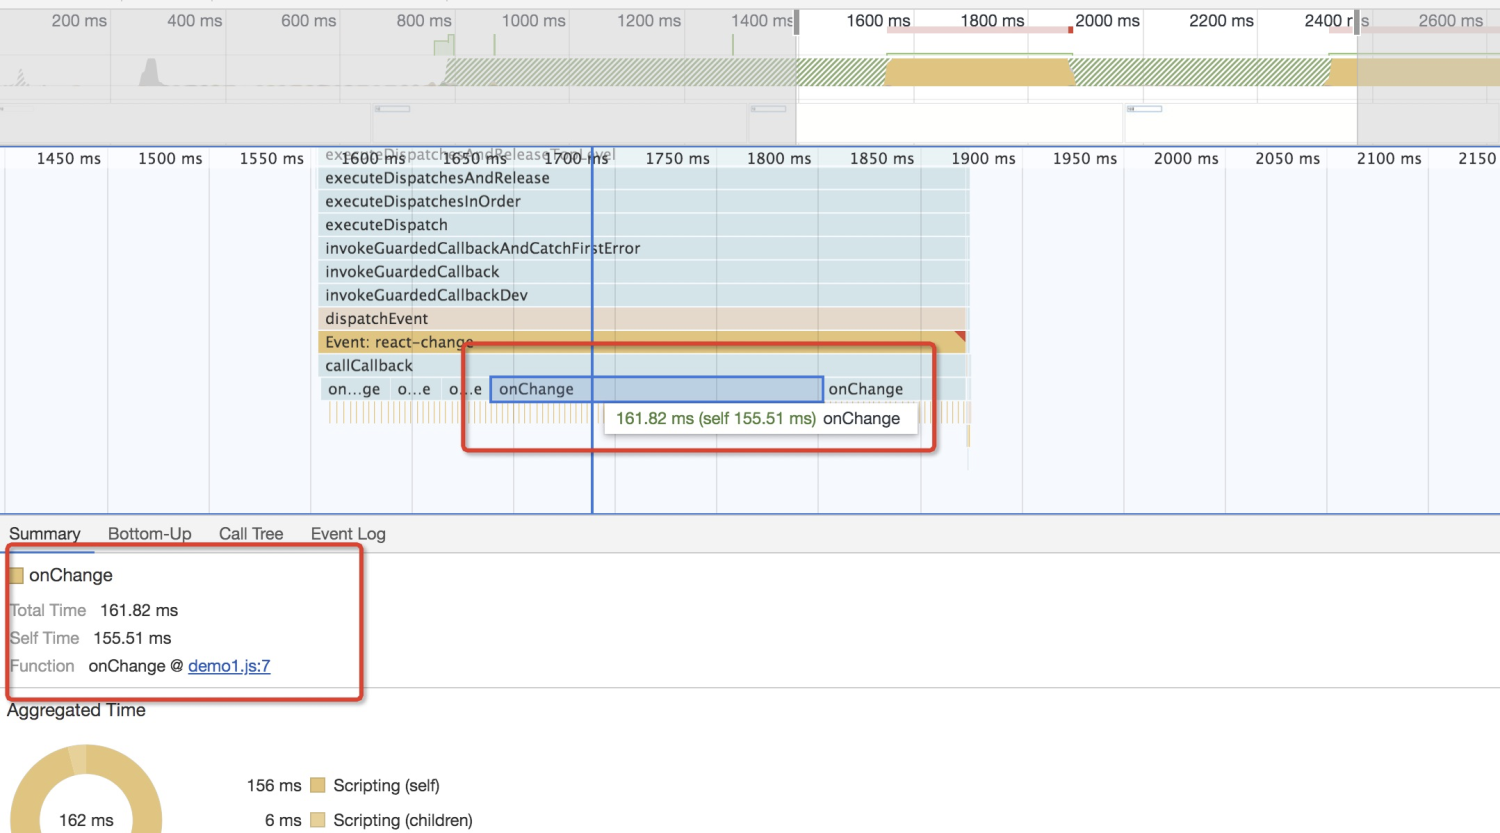
Task: Select the invokeGuardedCallback flame bar
Action: 643,271
